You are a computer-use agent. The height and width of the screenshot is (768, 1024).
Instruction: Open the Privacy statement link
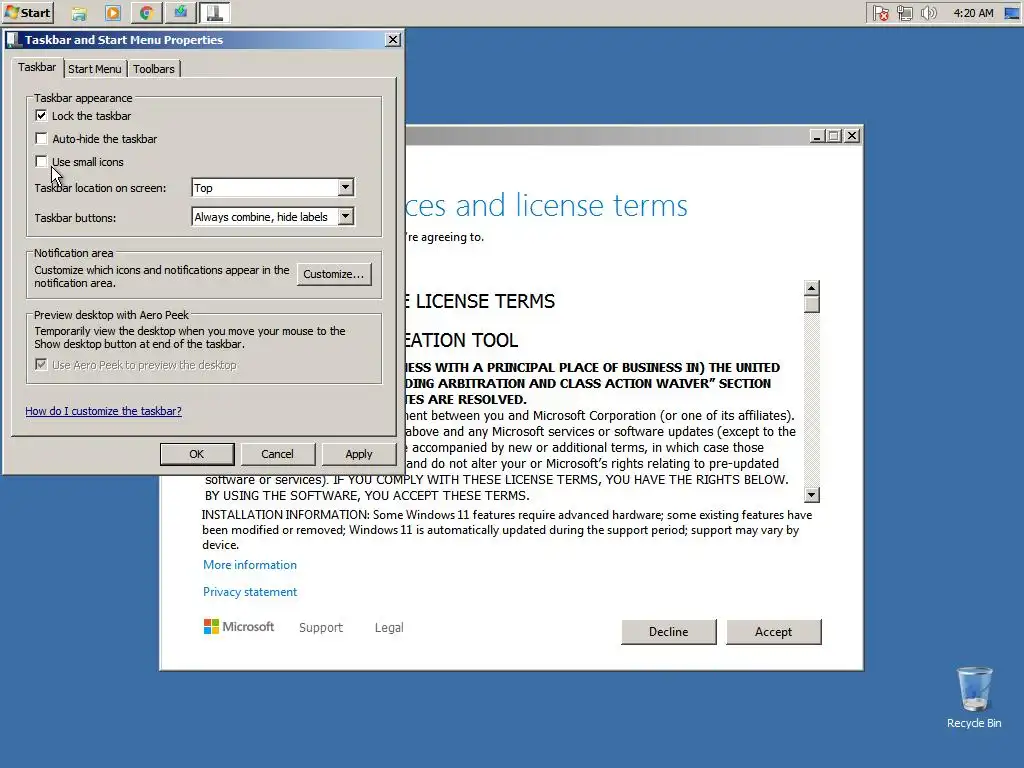pos(249,592)
